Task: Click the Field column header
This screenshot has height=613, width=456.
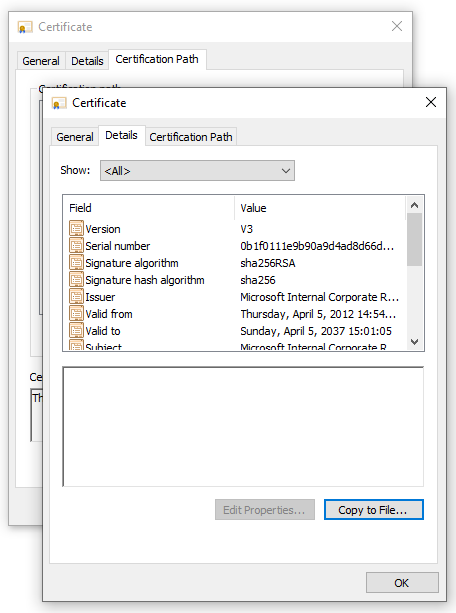Action: (x=149, y=208)
